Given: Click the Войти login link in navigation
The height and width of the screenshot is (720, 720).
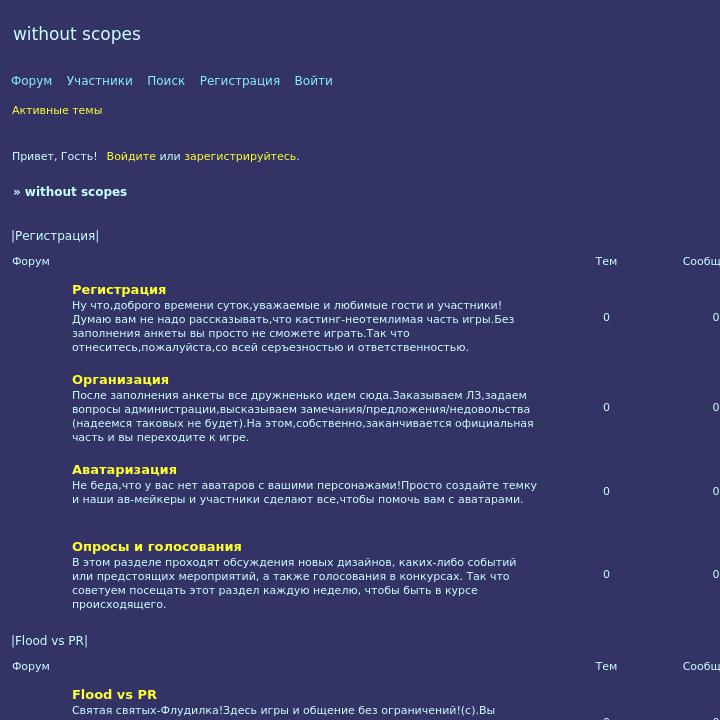Looking at the screenshot, I should pos(313,81).
